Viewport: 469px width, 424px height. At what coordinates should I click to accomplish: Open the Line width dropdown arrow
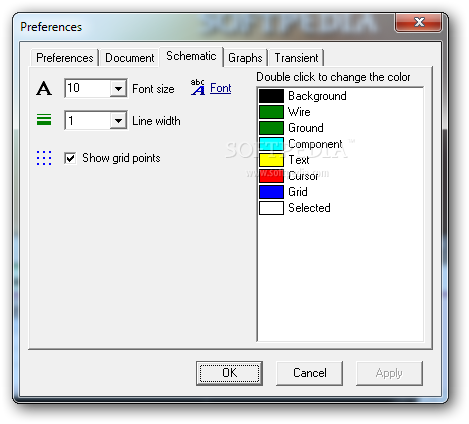pos(118,120)
